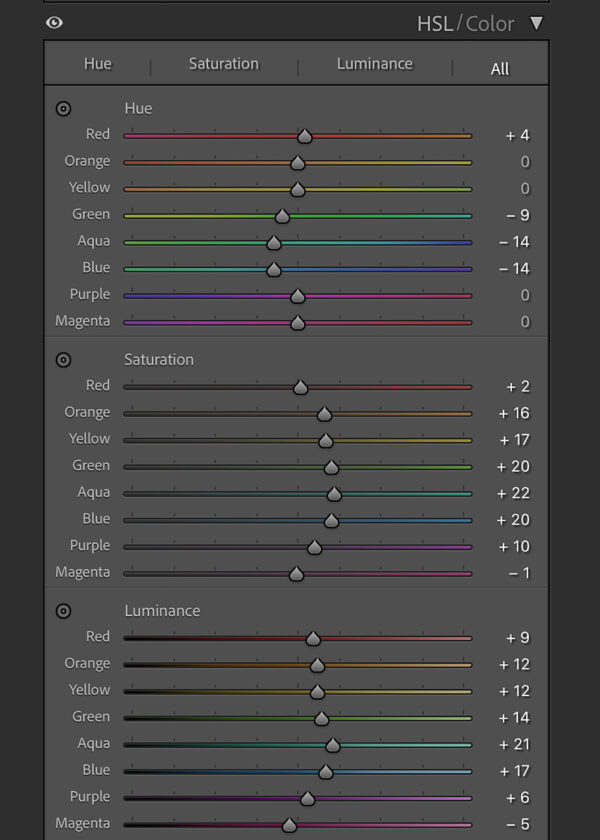The width and height of the screenshot is (600, 840).
Task: Toggle the HSL panel eye visibility switch
Action: [x=54, y=22]
